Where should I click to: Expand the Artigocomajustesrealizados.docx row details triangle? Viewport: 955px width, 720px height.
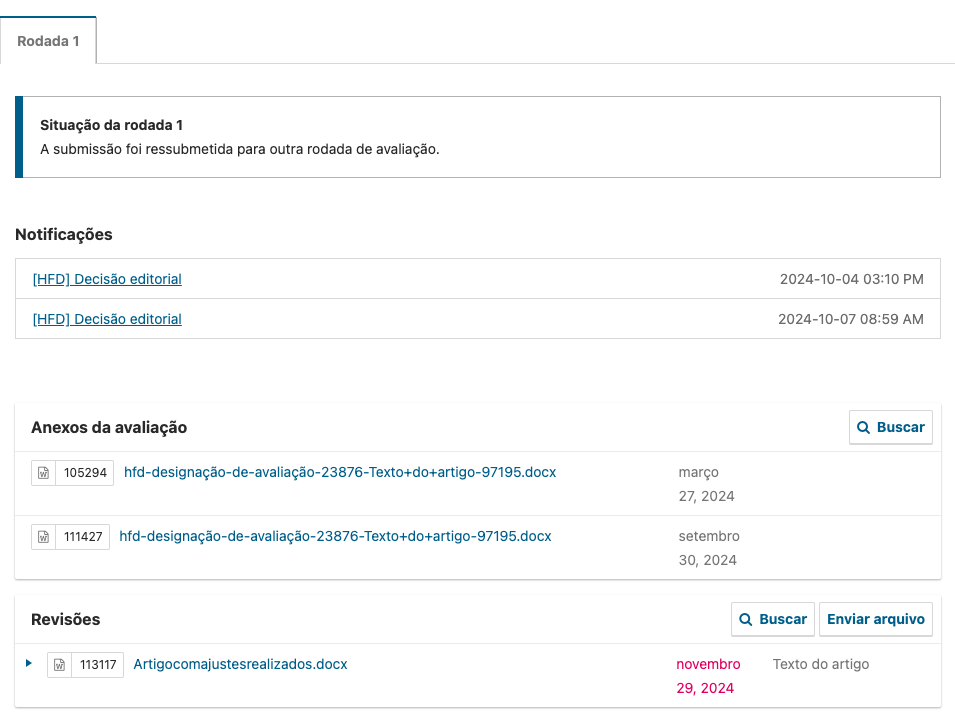click(29, 663)
